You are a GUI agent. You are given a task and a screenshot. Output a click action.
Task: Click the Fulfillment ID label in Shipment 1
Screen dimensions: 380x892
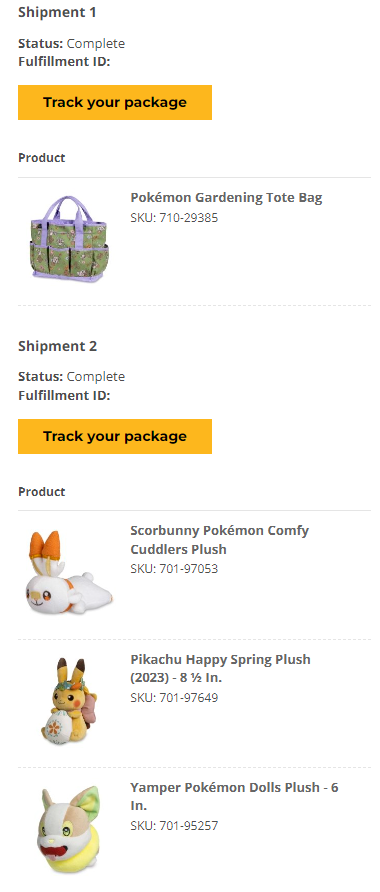pyautogui.click(x=64, y=61)
